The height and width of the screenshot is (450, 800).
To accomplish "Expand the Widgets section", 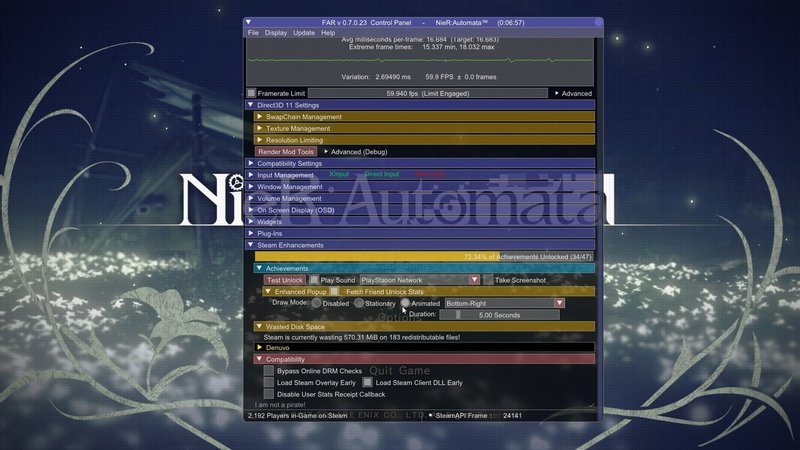I will pyautogui.click(x=421, y=222).
